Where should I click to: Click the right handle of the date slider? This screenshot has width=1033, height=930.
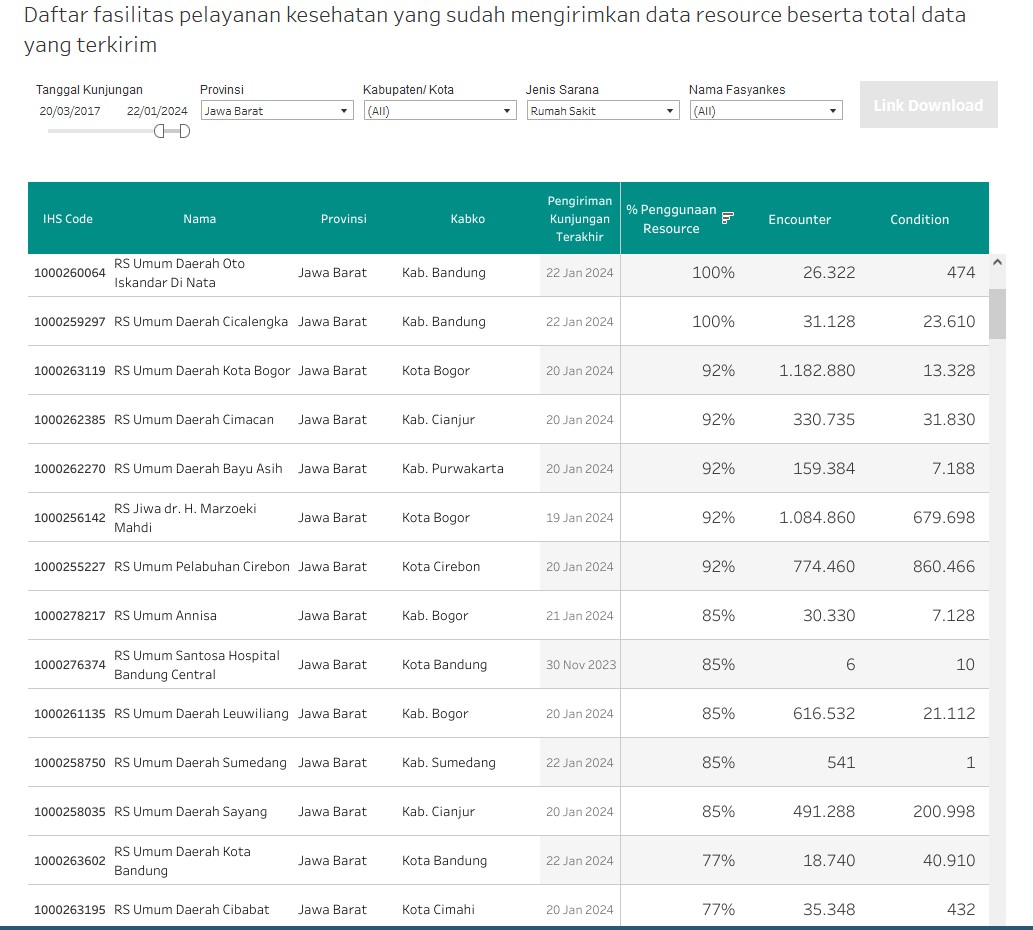pos(184,132)
